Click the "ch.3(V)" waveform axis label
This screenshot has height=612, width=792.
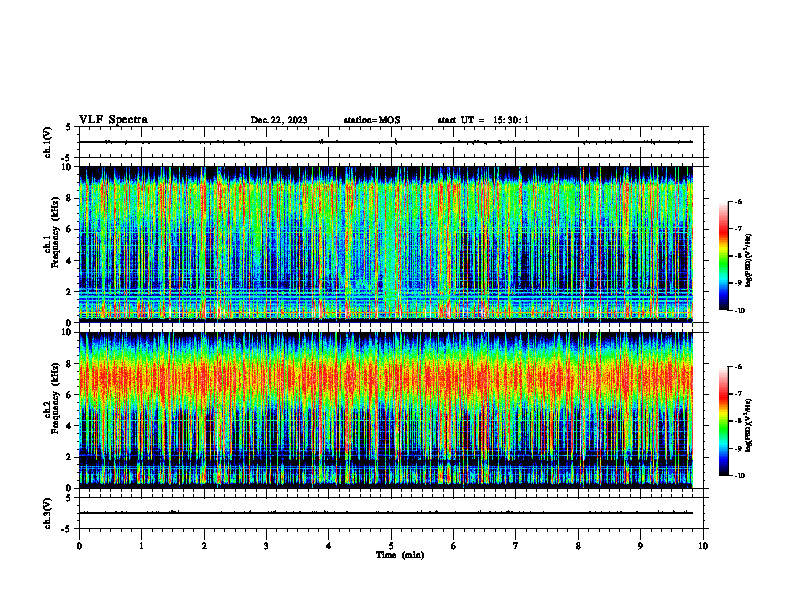(47, 513)
